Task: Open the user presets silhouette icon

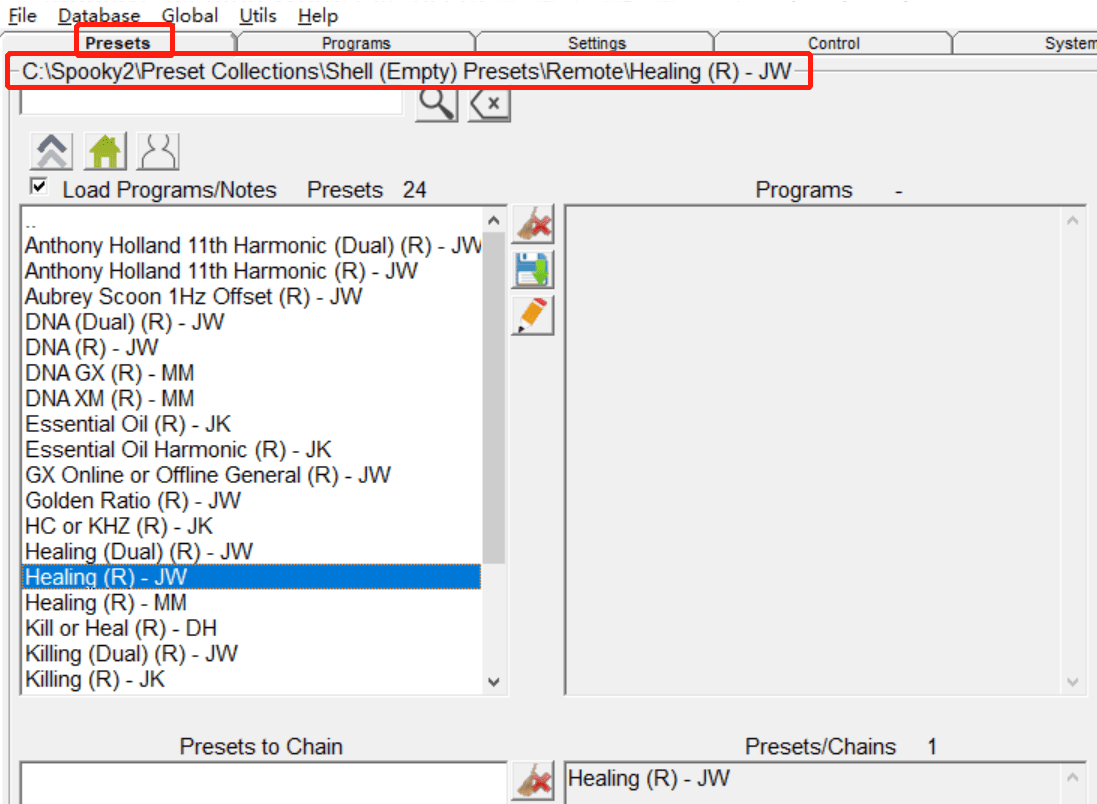Action: click(x=159, y=151)
